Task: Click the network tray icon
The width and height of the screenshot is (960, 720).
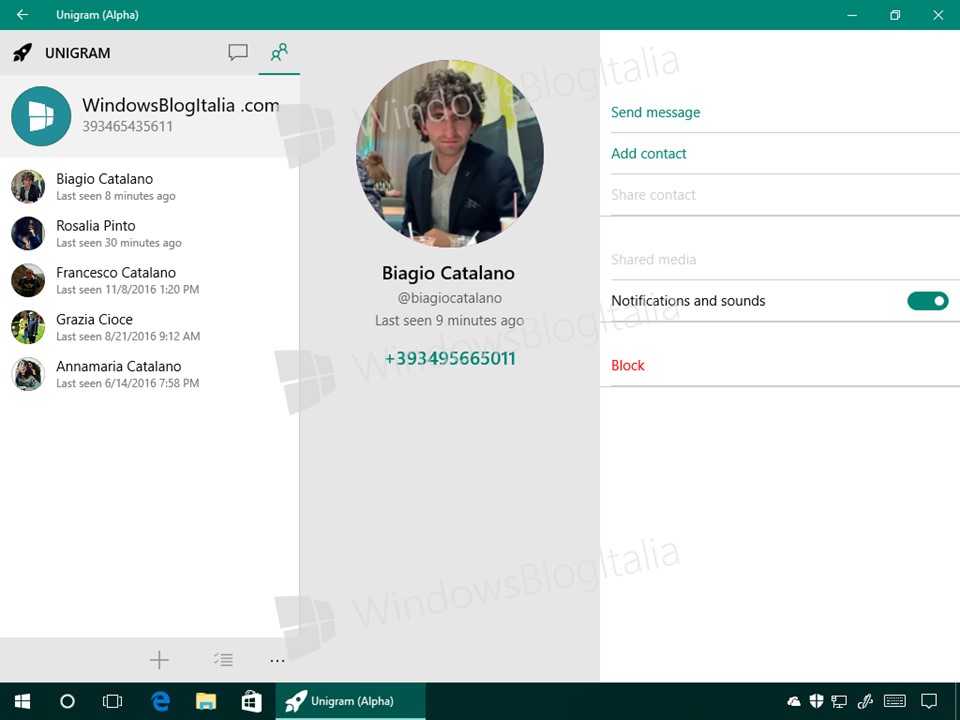Action: coord(839,701)
